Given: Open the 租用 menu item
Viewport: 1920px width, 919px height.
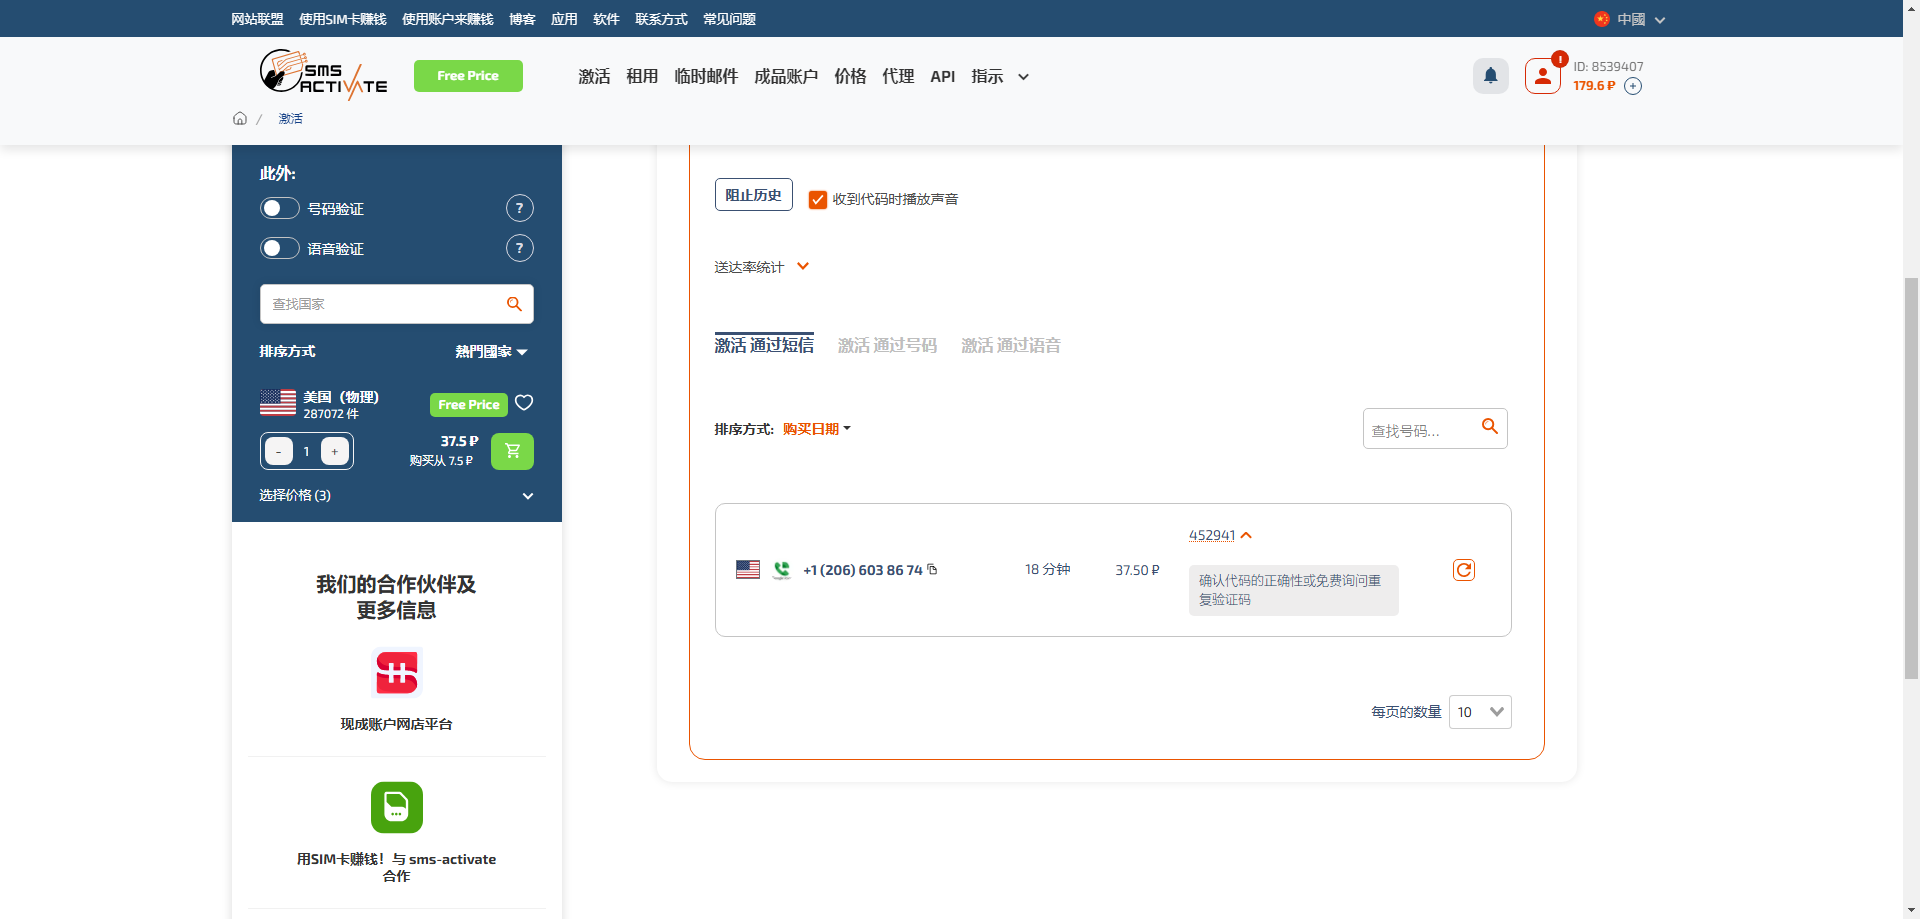Looking at the screenshot, I should point(642,77).
